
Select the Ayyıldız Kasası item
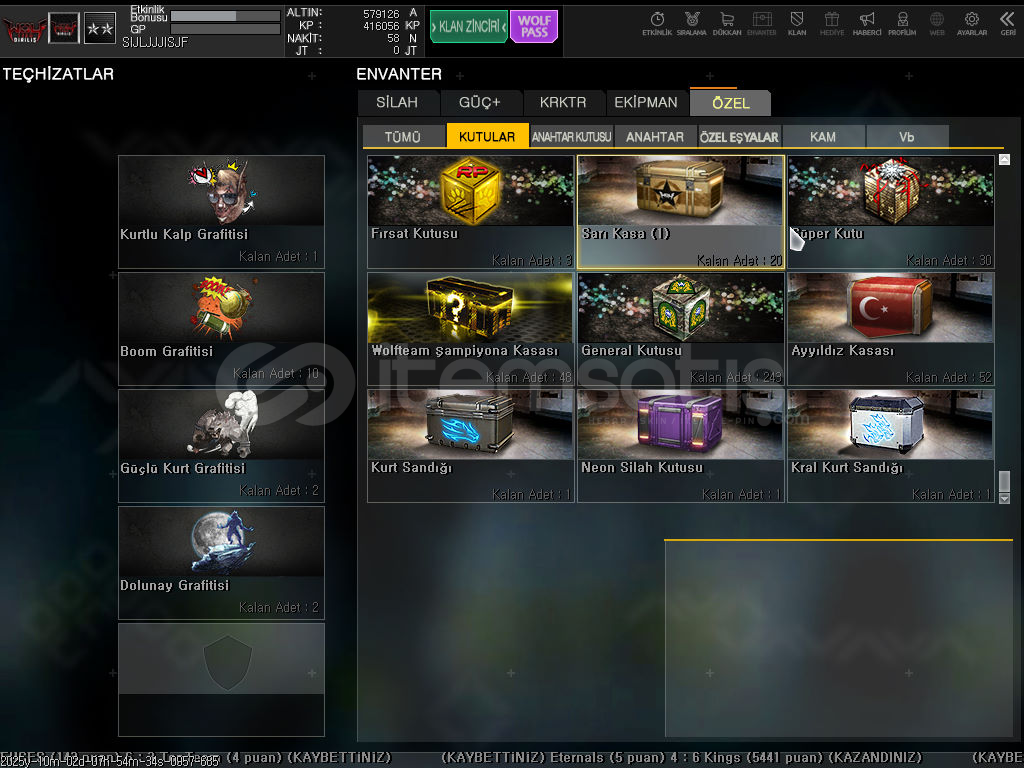pos(891,329)
